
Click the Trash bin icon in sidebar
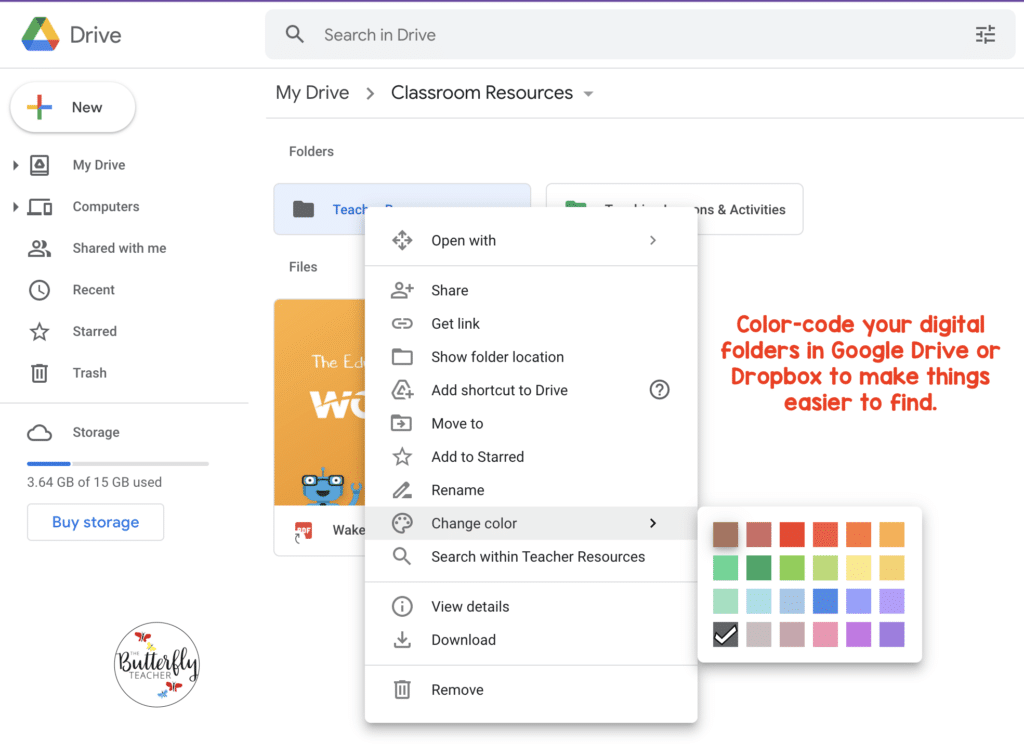(39, 373)
